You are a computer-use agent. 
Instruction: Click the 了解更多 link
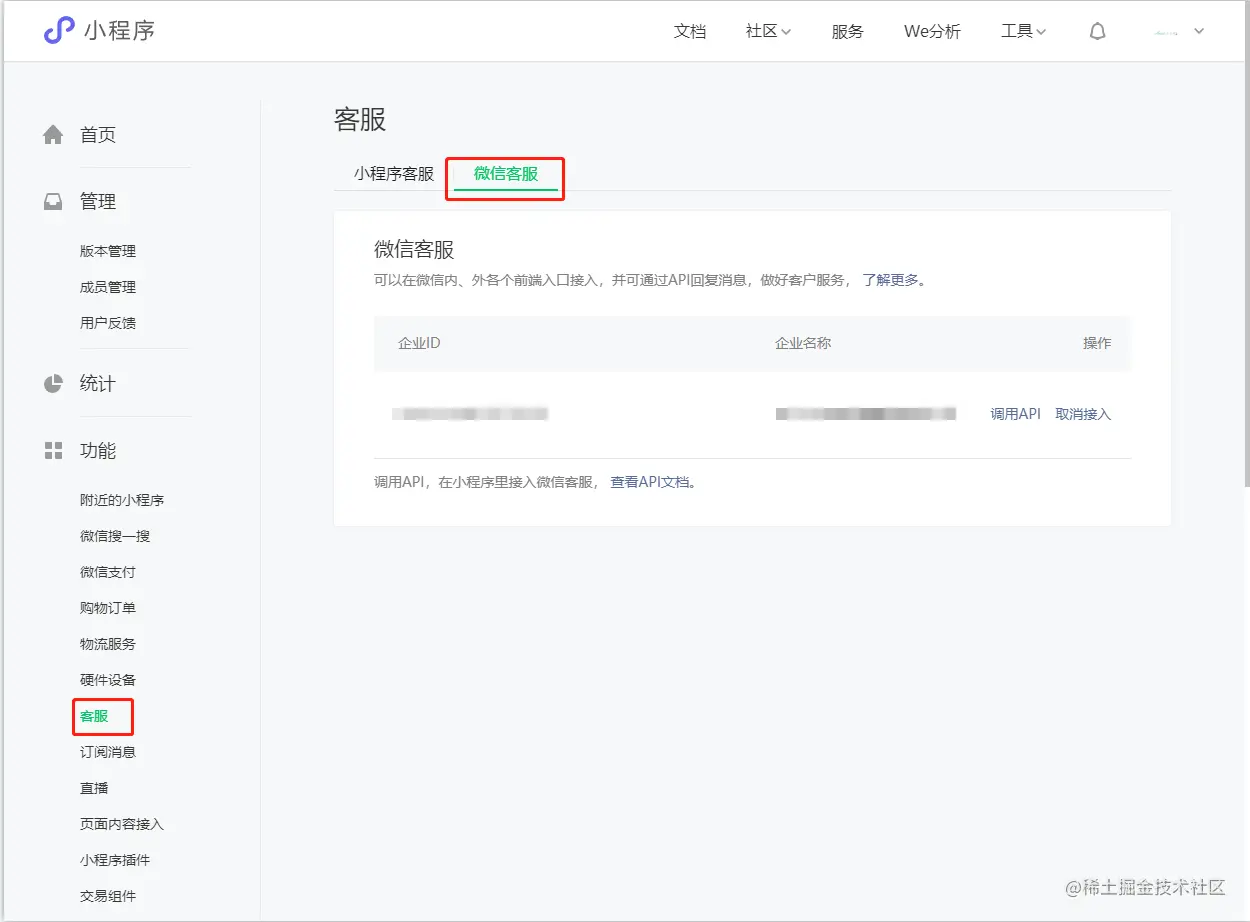coord(890,280)
